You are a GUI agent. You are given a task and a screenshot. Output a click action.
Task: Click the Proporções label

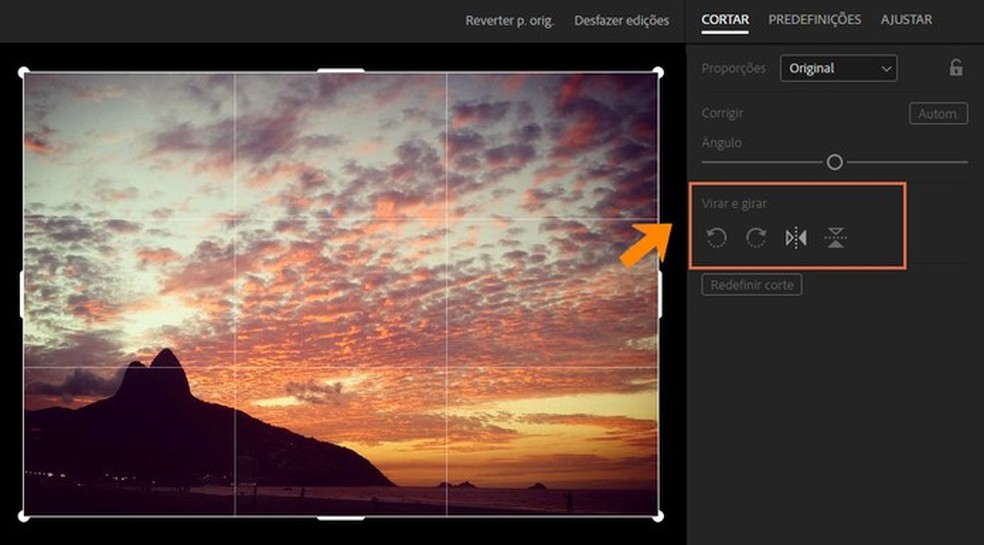point(734,68)
